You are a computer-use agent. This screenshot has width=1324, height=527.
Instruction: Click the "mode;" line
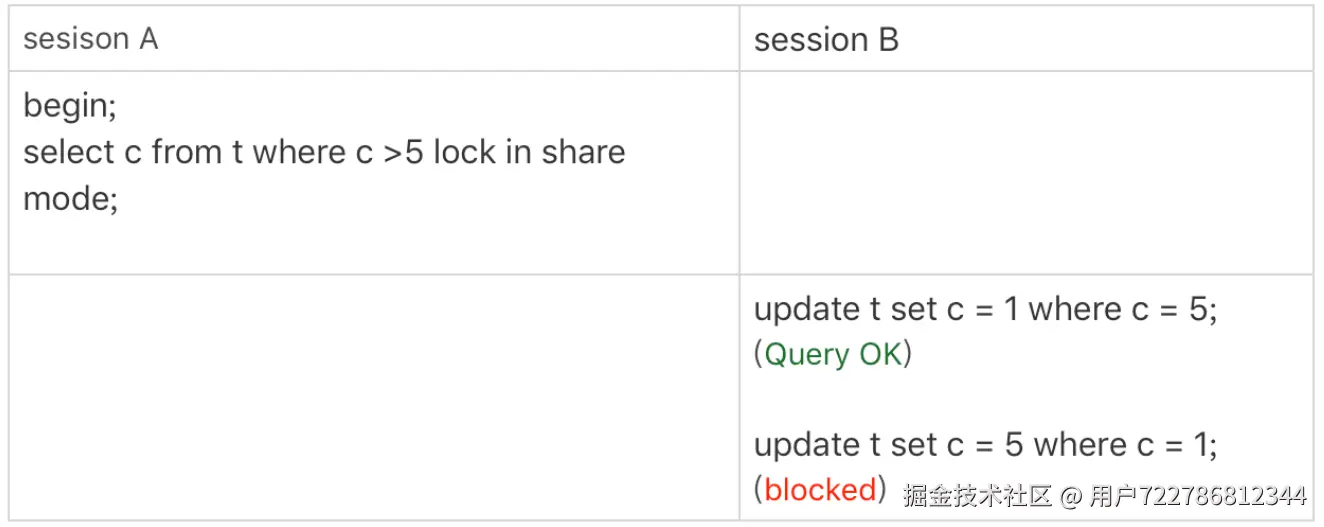tap(70, 197)
